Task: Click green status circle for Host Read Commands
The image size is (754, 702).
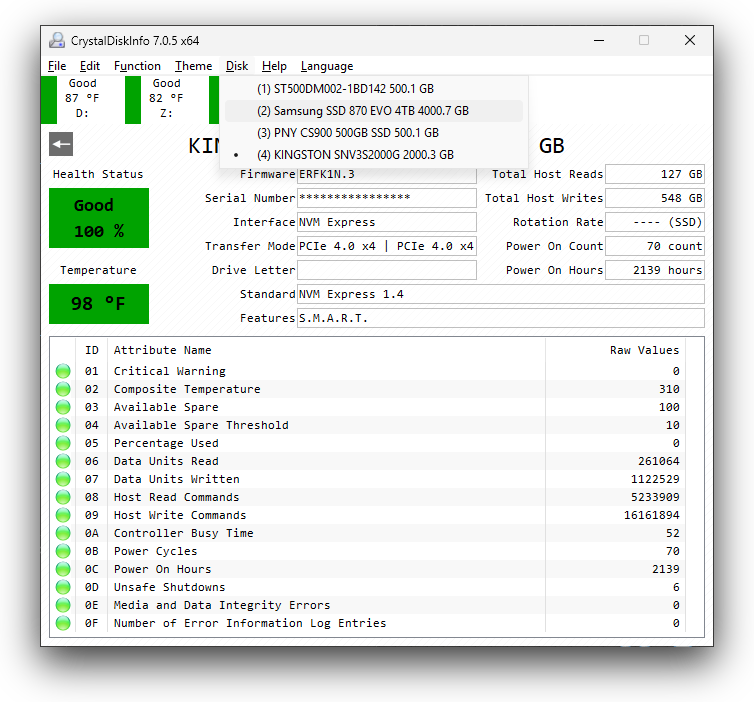Action: (x=63, y=497)
